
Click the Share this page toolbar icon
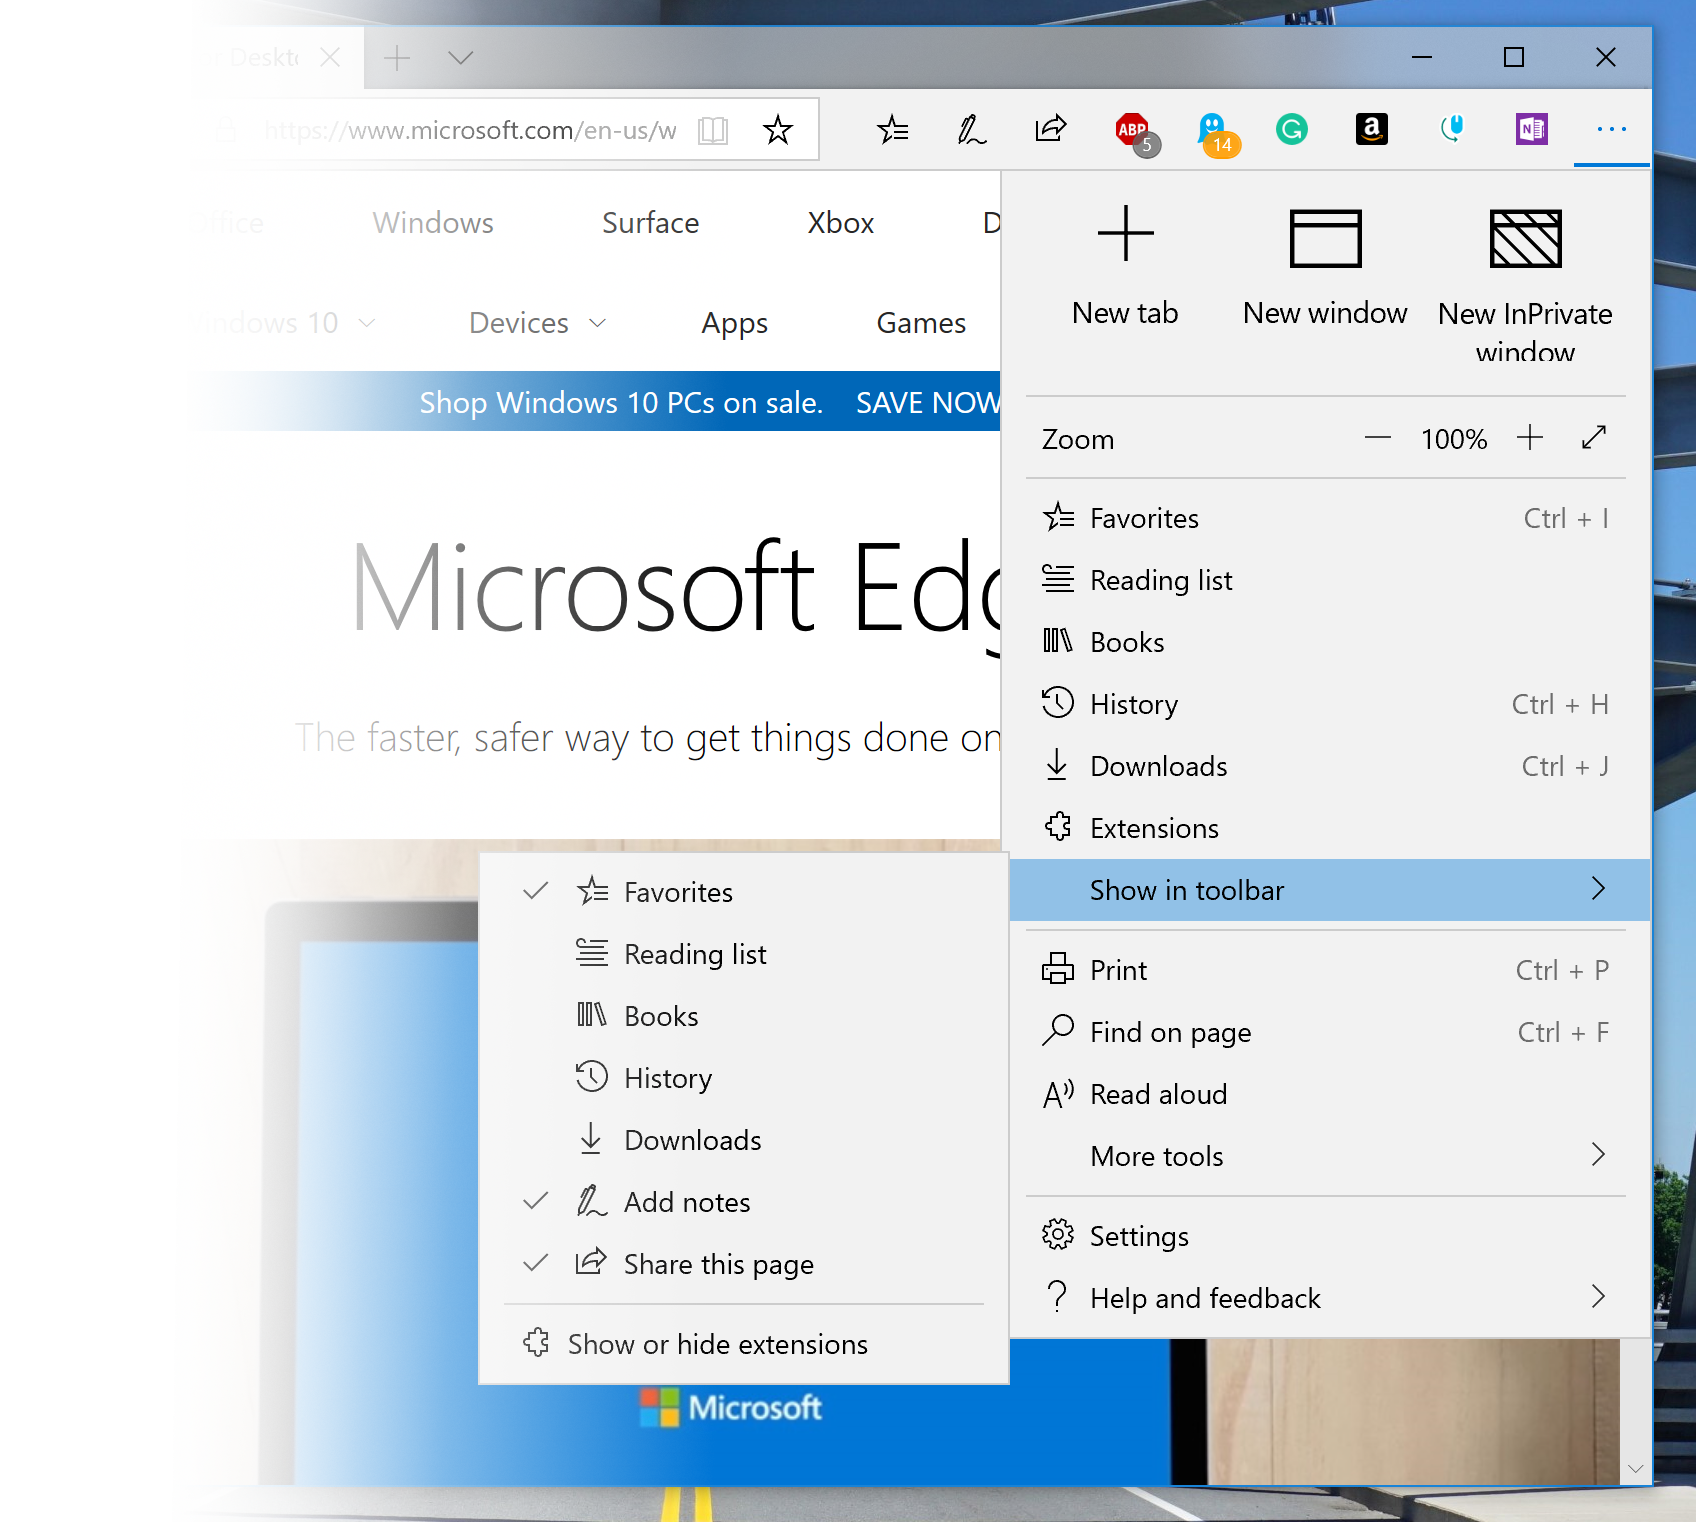(1051, 130)
